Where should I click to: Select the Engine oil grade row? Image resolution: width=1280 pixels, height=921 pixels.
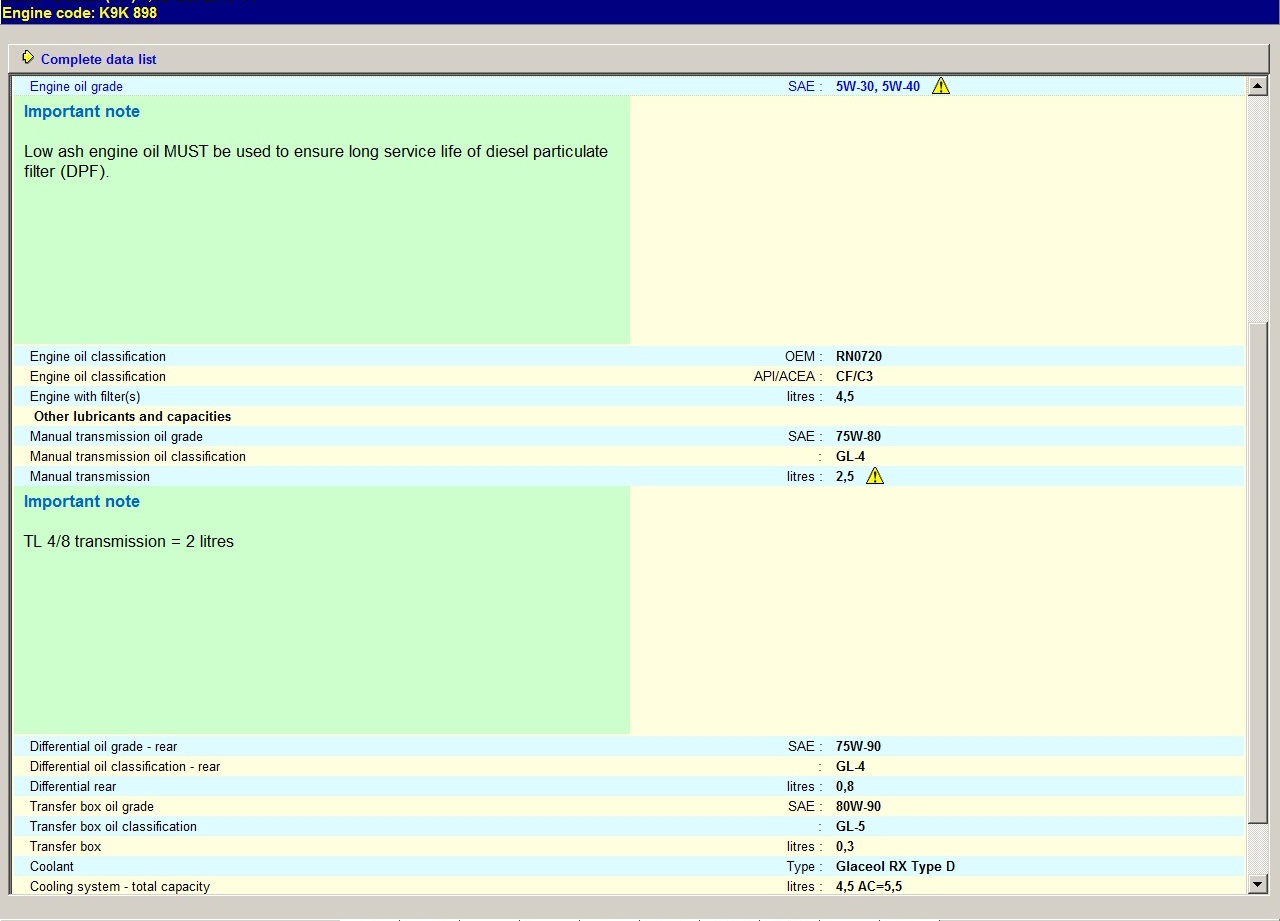click(x=76, y=87)
